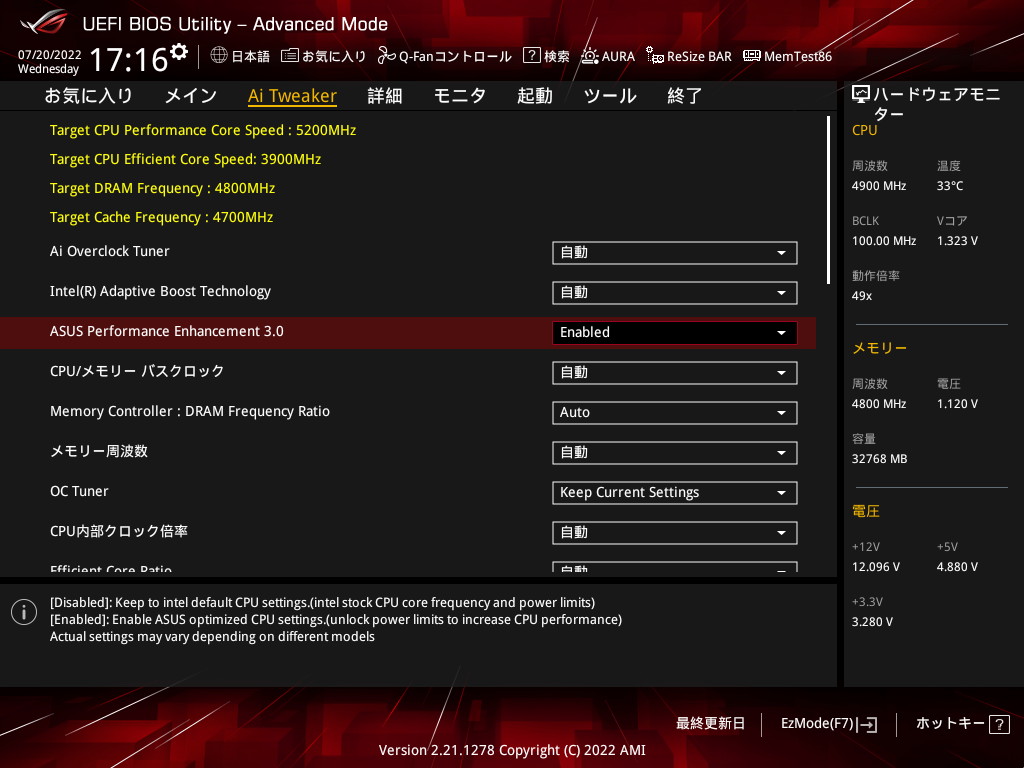Click the Vコア 1.323 V value
Screen dimensions: 1024x768
[957, 241]
